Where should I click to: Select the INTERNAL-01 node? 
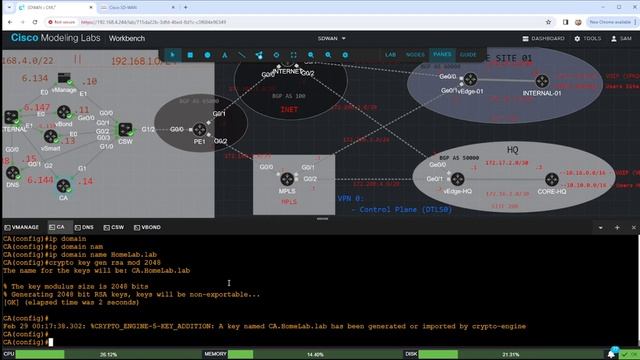542,81
